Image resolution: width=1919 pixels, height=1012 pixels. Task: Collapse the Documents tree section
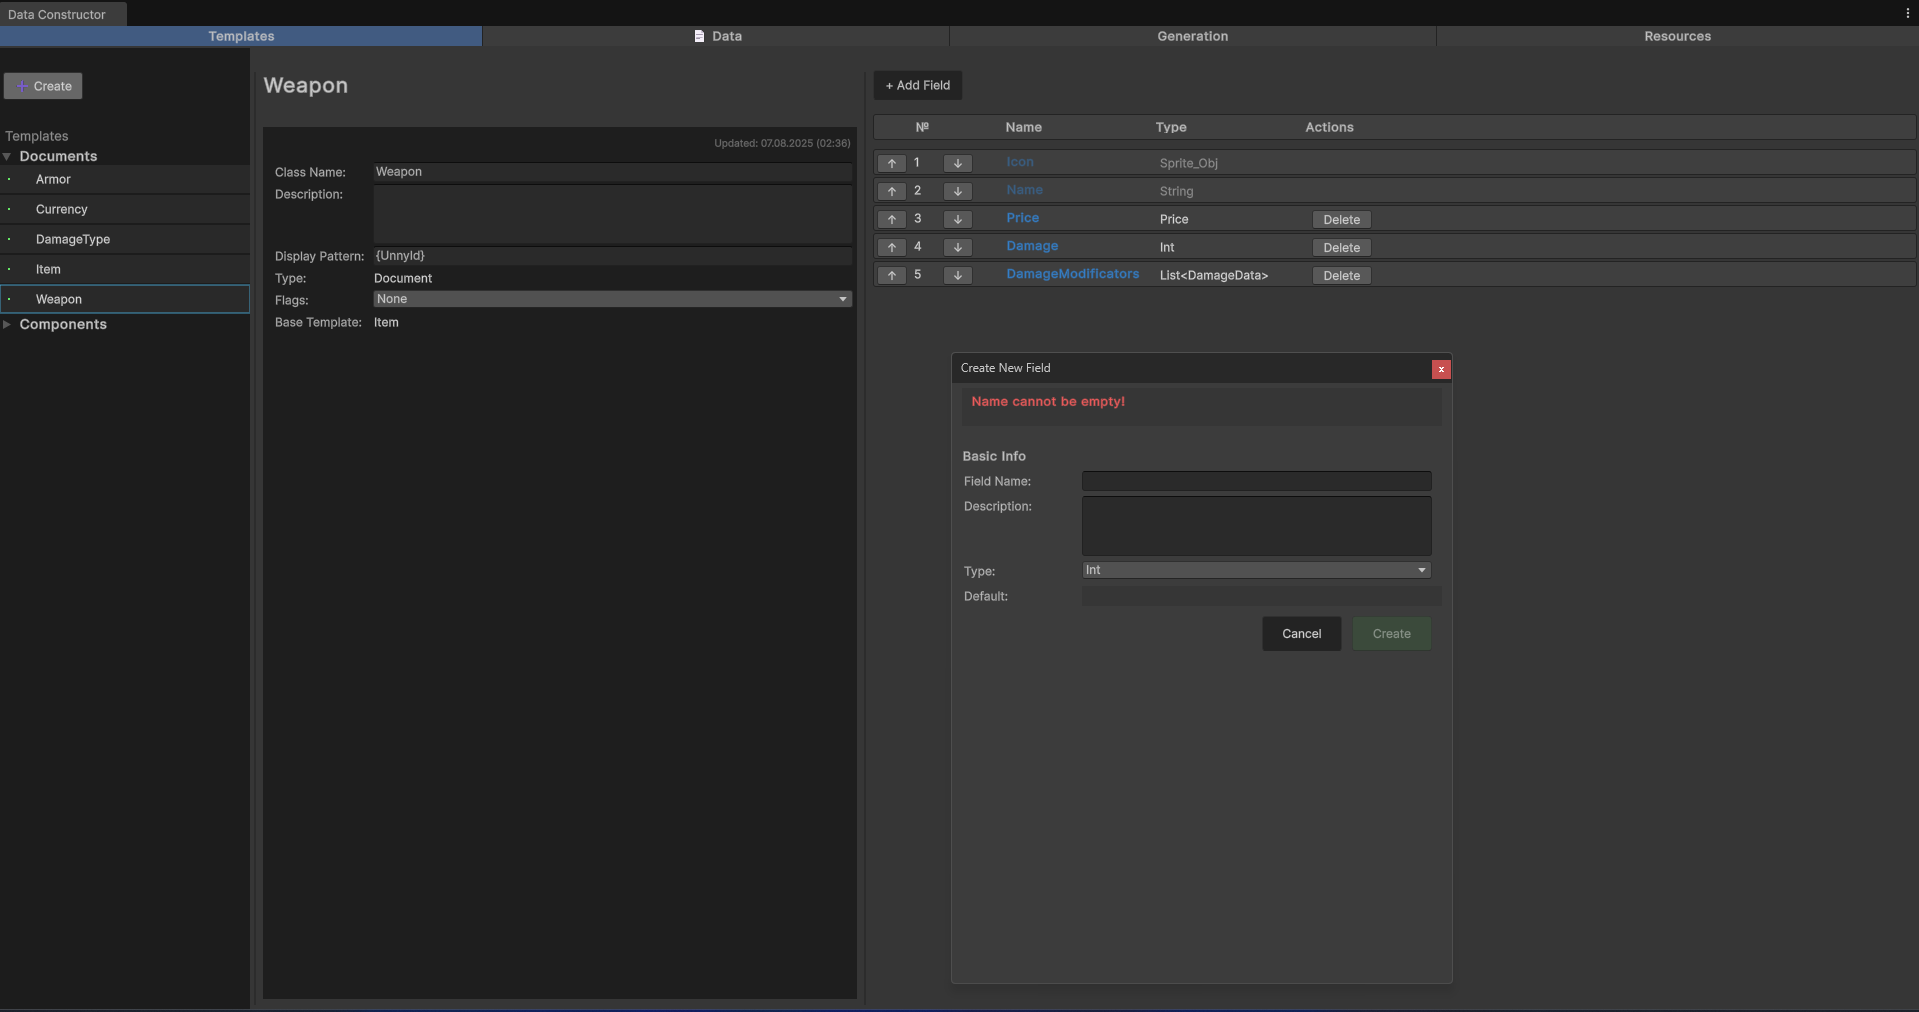8,157
